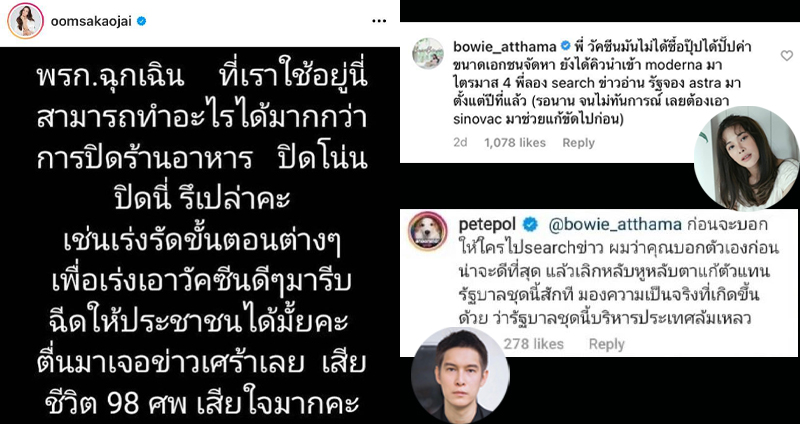
Task: View the 278 likes on petepol's comment
Action: pyautogui.click(x=534, y=344)
